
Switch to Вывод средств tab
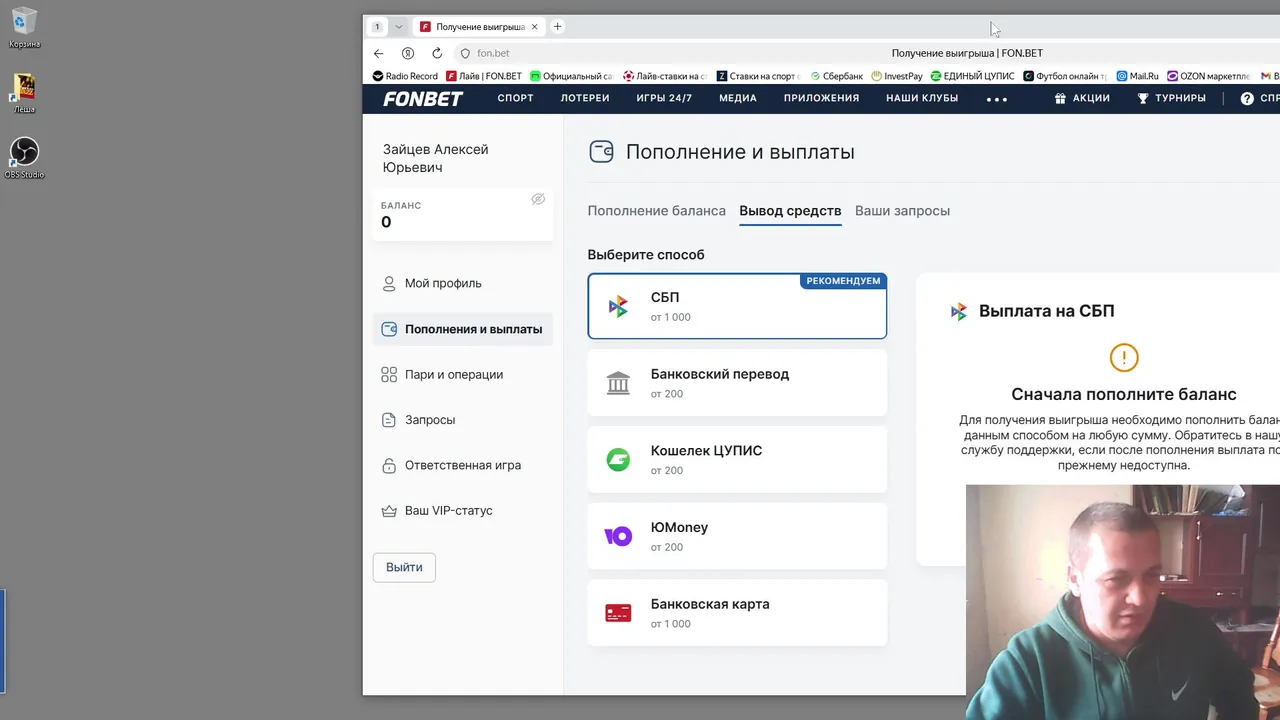pyautogui.click(x=790, y=211)
